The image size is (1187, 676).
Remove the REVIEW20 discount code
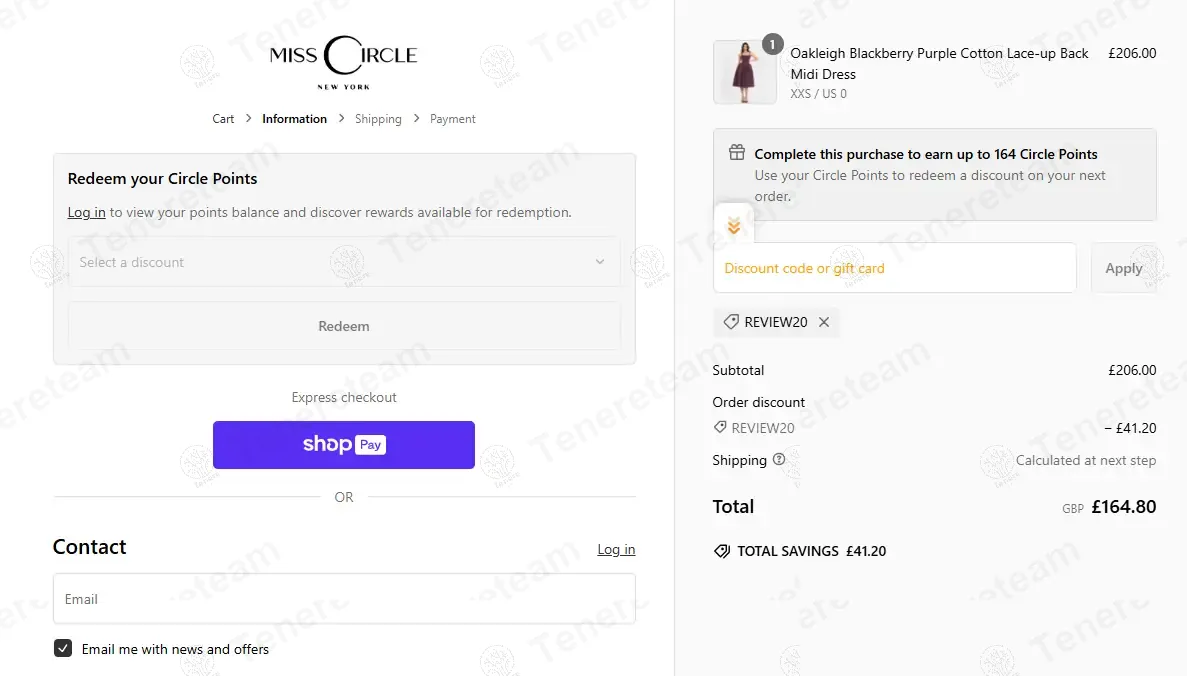[x=824, y=322]
